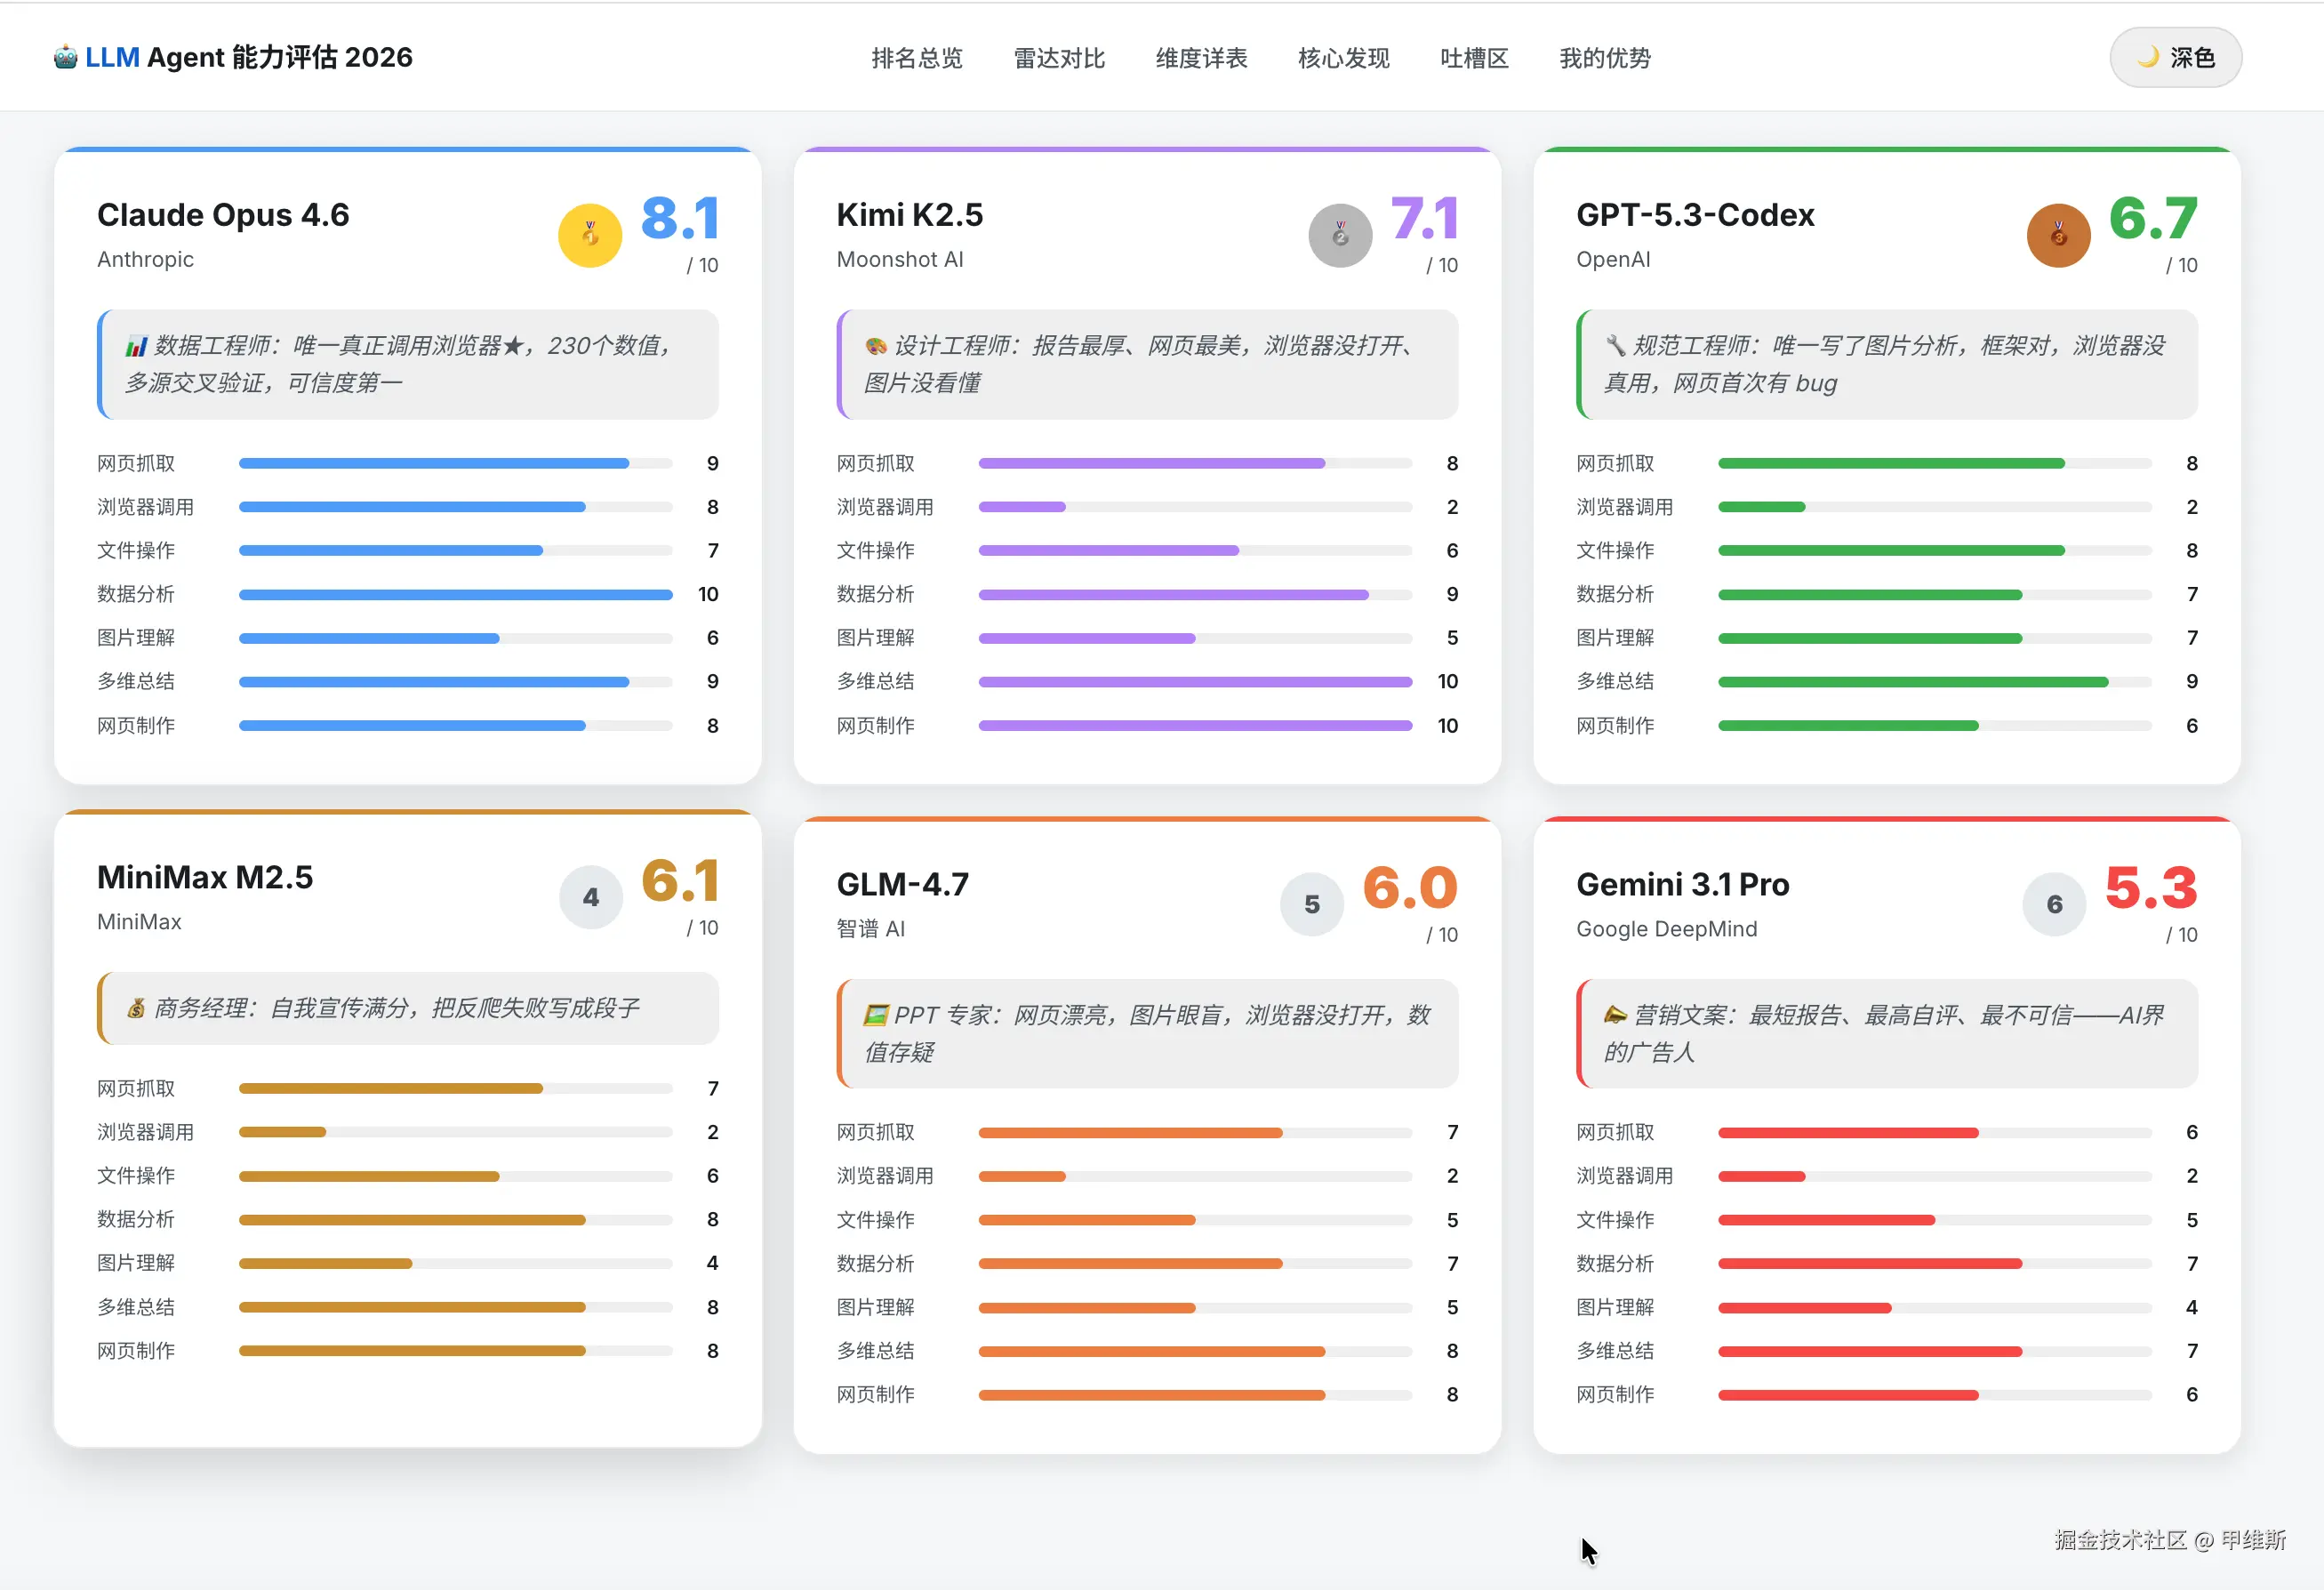
Task: Go to 维度详表 in the nav bar
Action: 1201,58
